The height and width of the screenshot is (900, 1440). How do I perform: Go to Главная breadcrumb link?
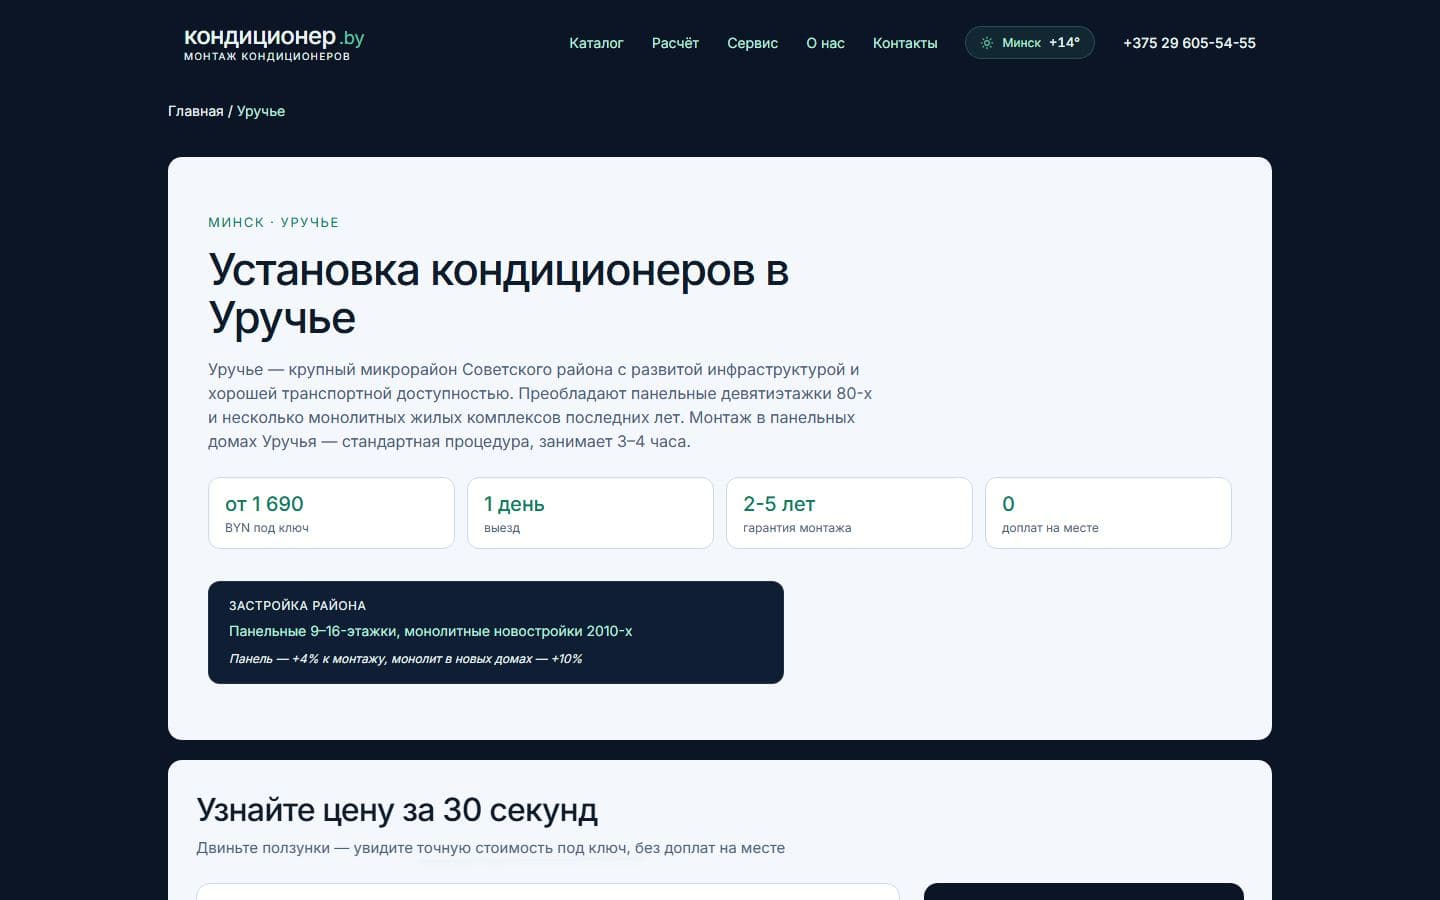(x=196, y=111)
